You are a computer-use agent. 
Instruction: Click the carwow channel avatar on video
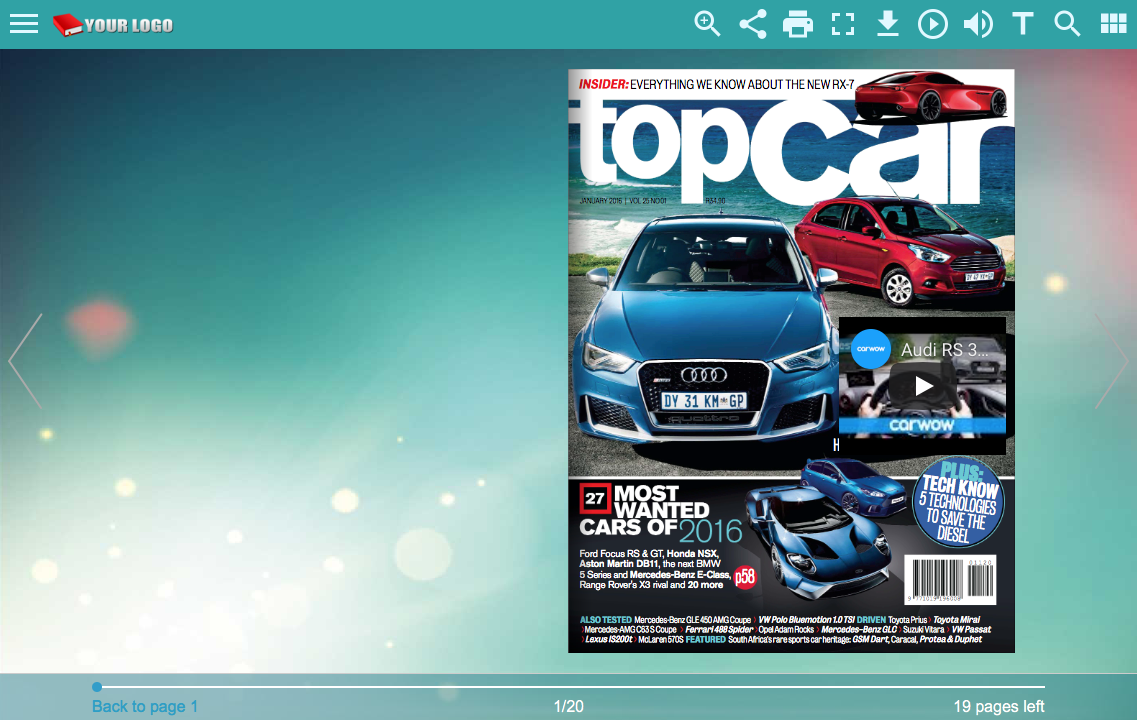click(x=870, y=349)
